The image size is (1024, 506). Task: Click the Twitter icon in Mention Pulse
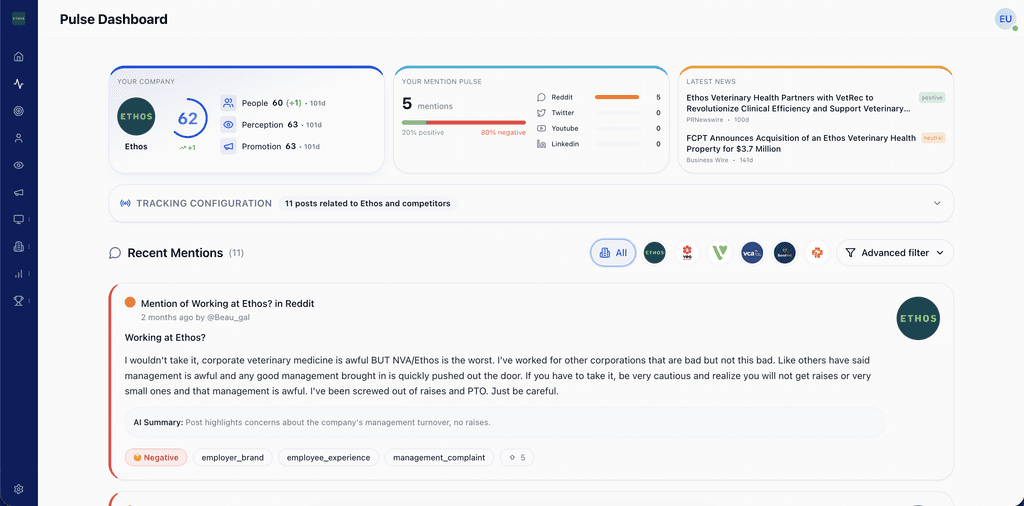pyautogui.click(x=541, y=113)
